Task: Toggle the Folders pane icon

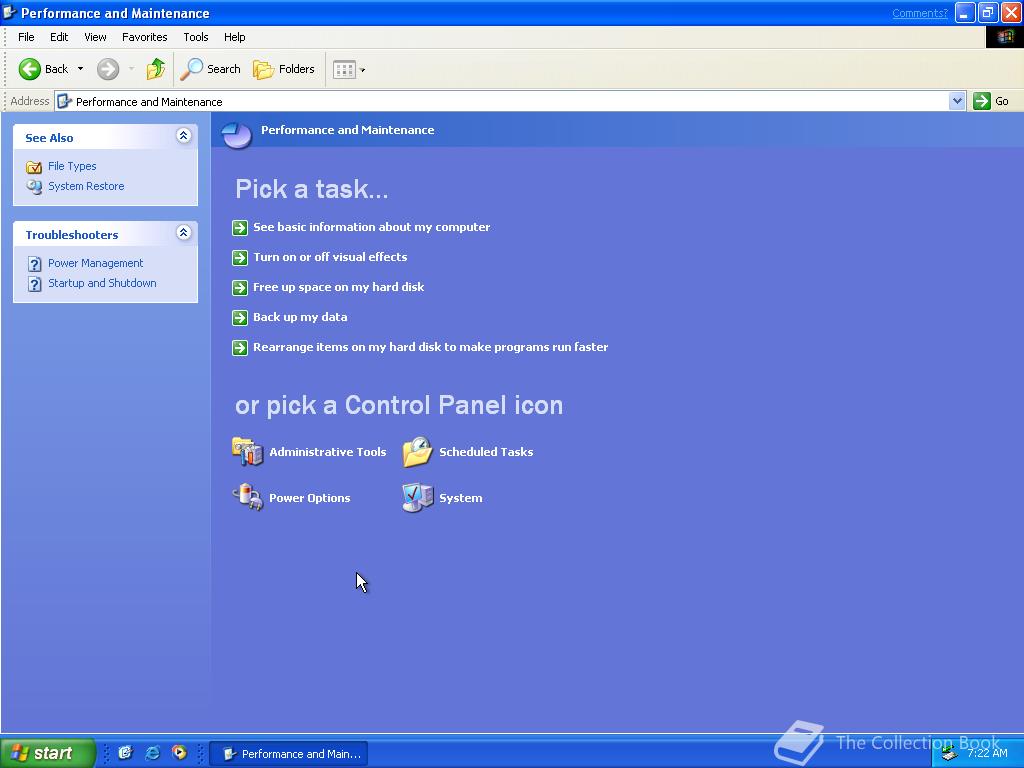Action: (x=263, y=69)
